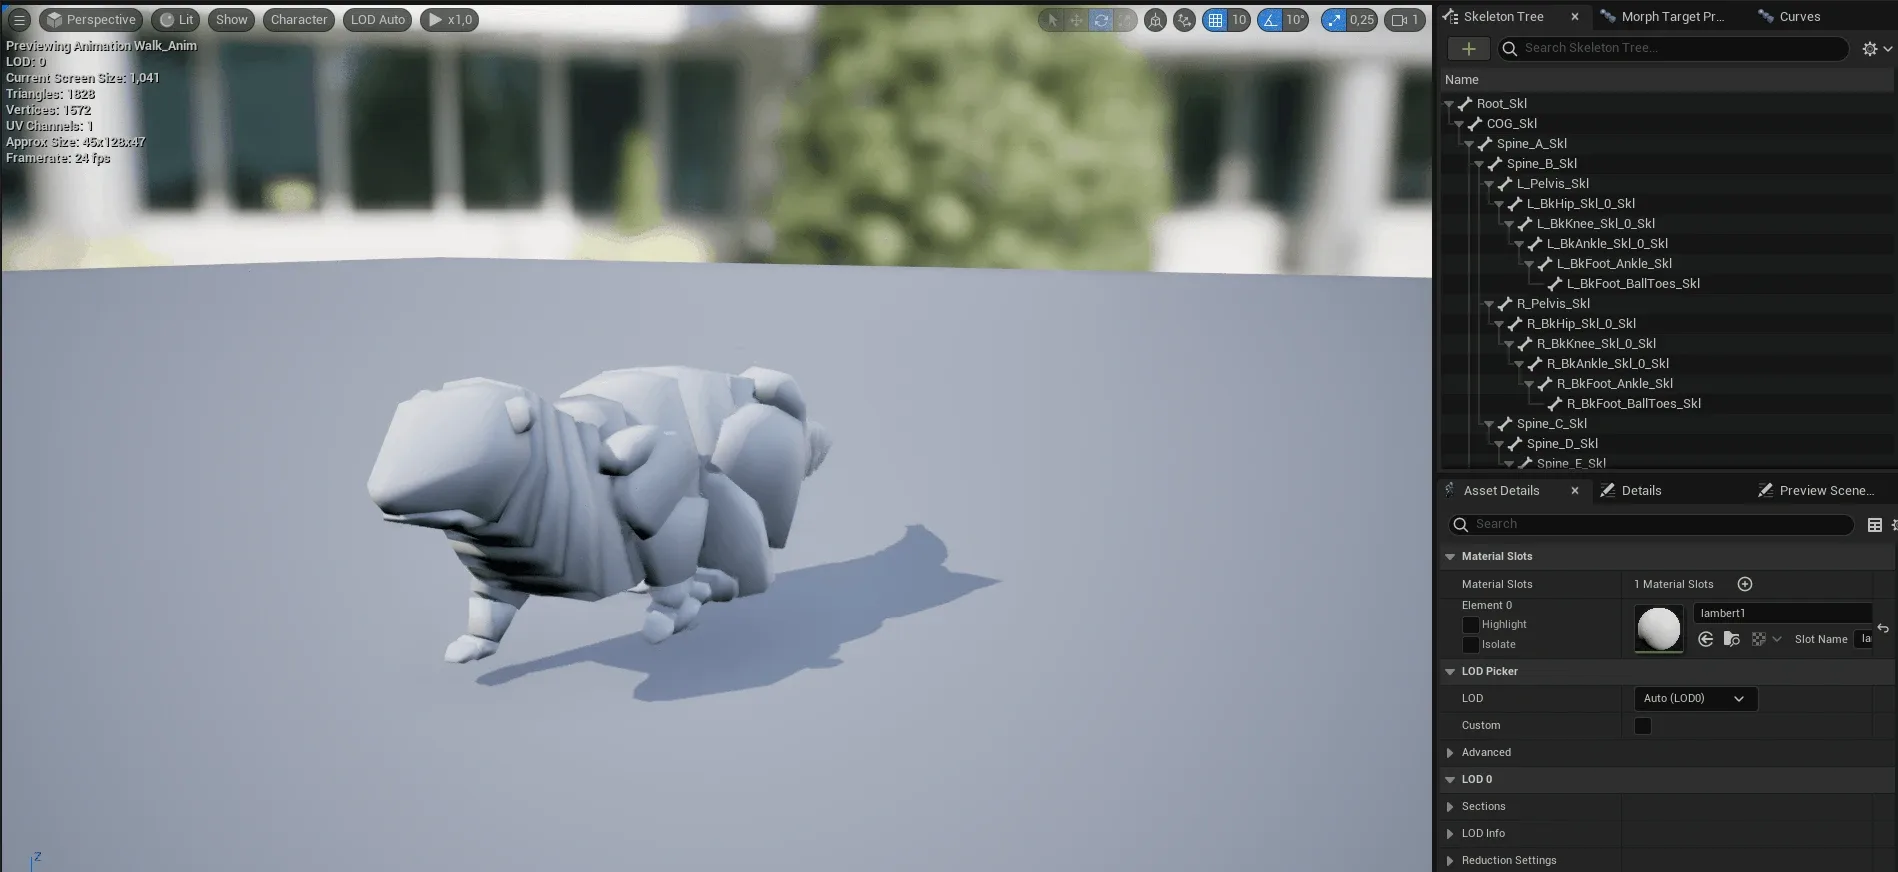1898x872 pixels.
Task: Select the Spine_A_Skl bone
Action: coord(1531,144)
